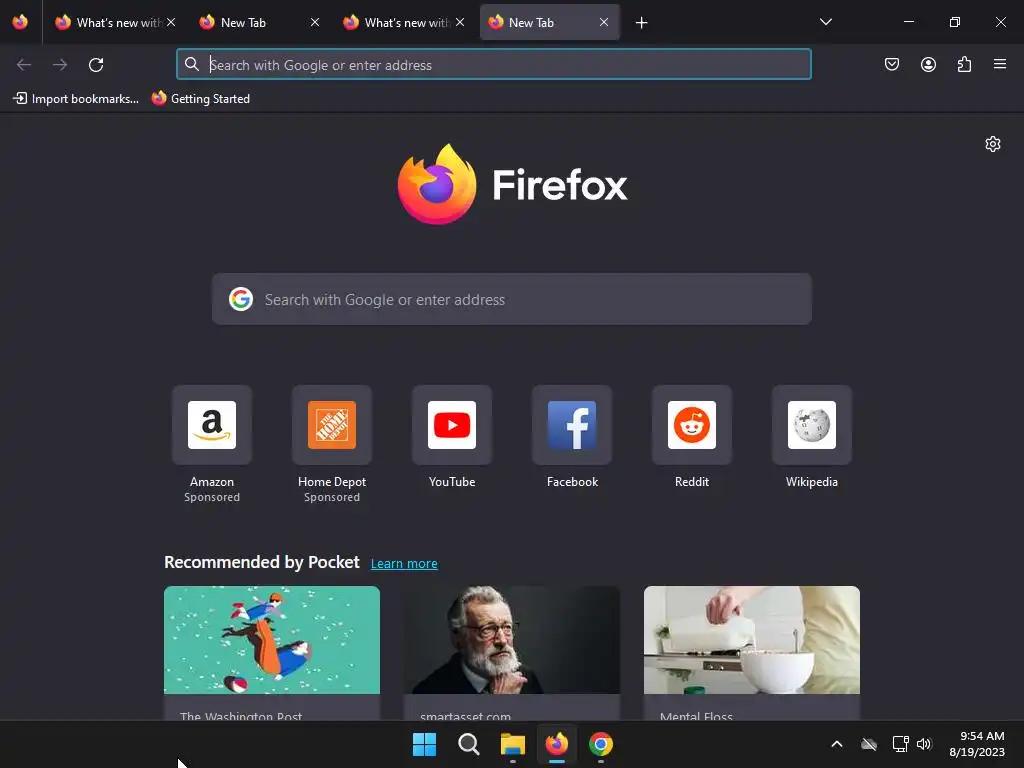The width and height of the screenshot is (1024, 768).
Task: Open the Firefox account icon
Action: coord(928,64)
